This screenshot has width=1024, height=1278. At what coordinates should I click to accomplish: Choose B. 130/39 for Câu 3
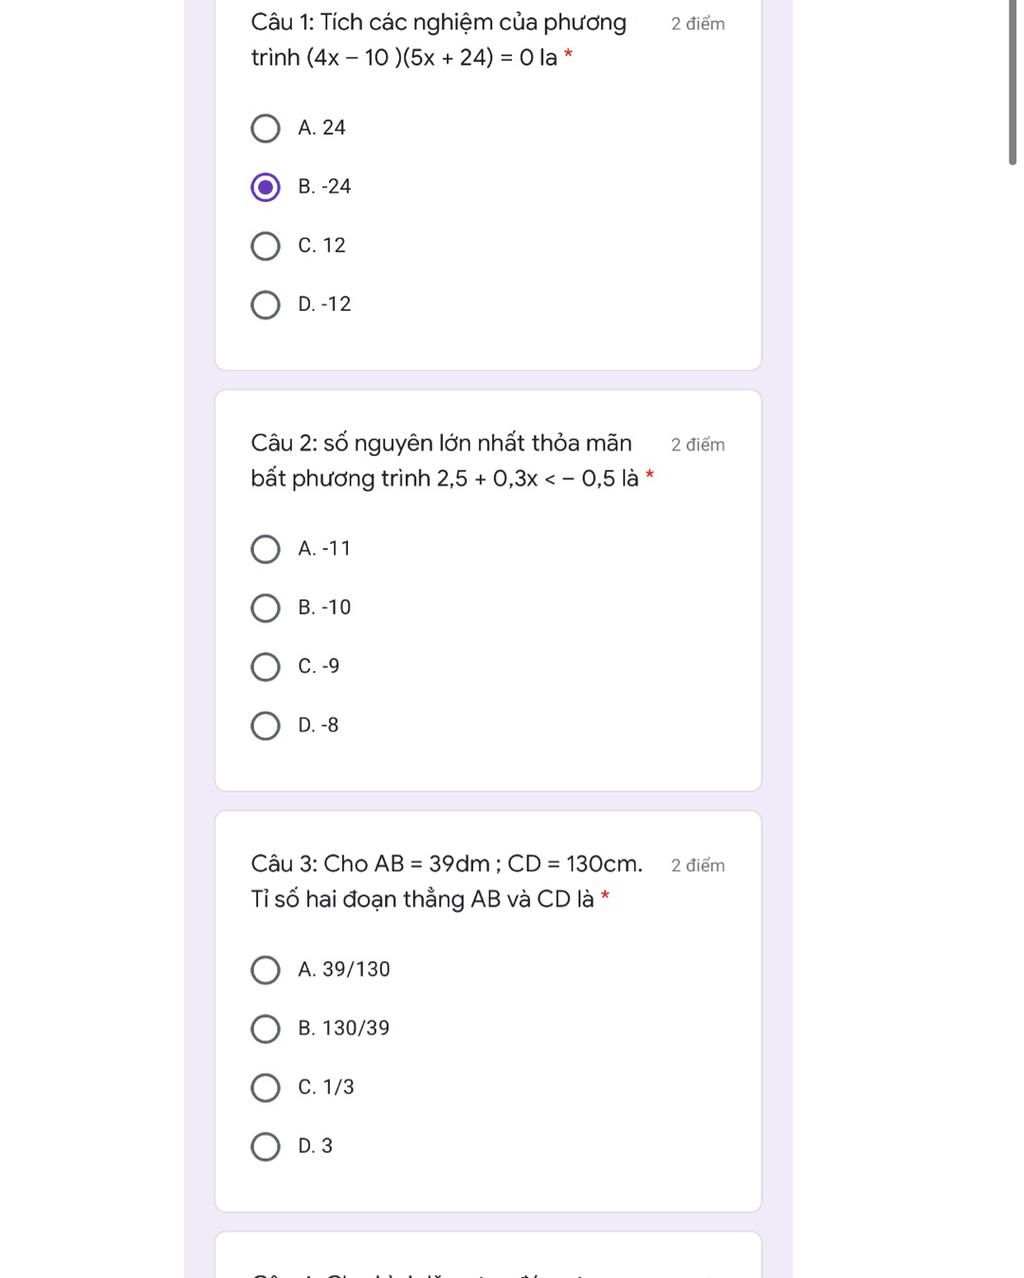[265, 1029]
